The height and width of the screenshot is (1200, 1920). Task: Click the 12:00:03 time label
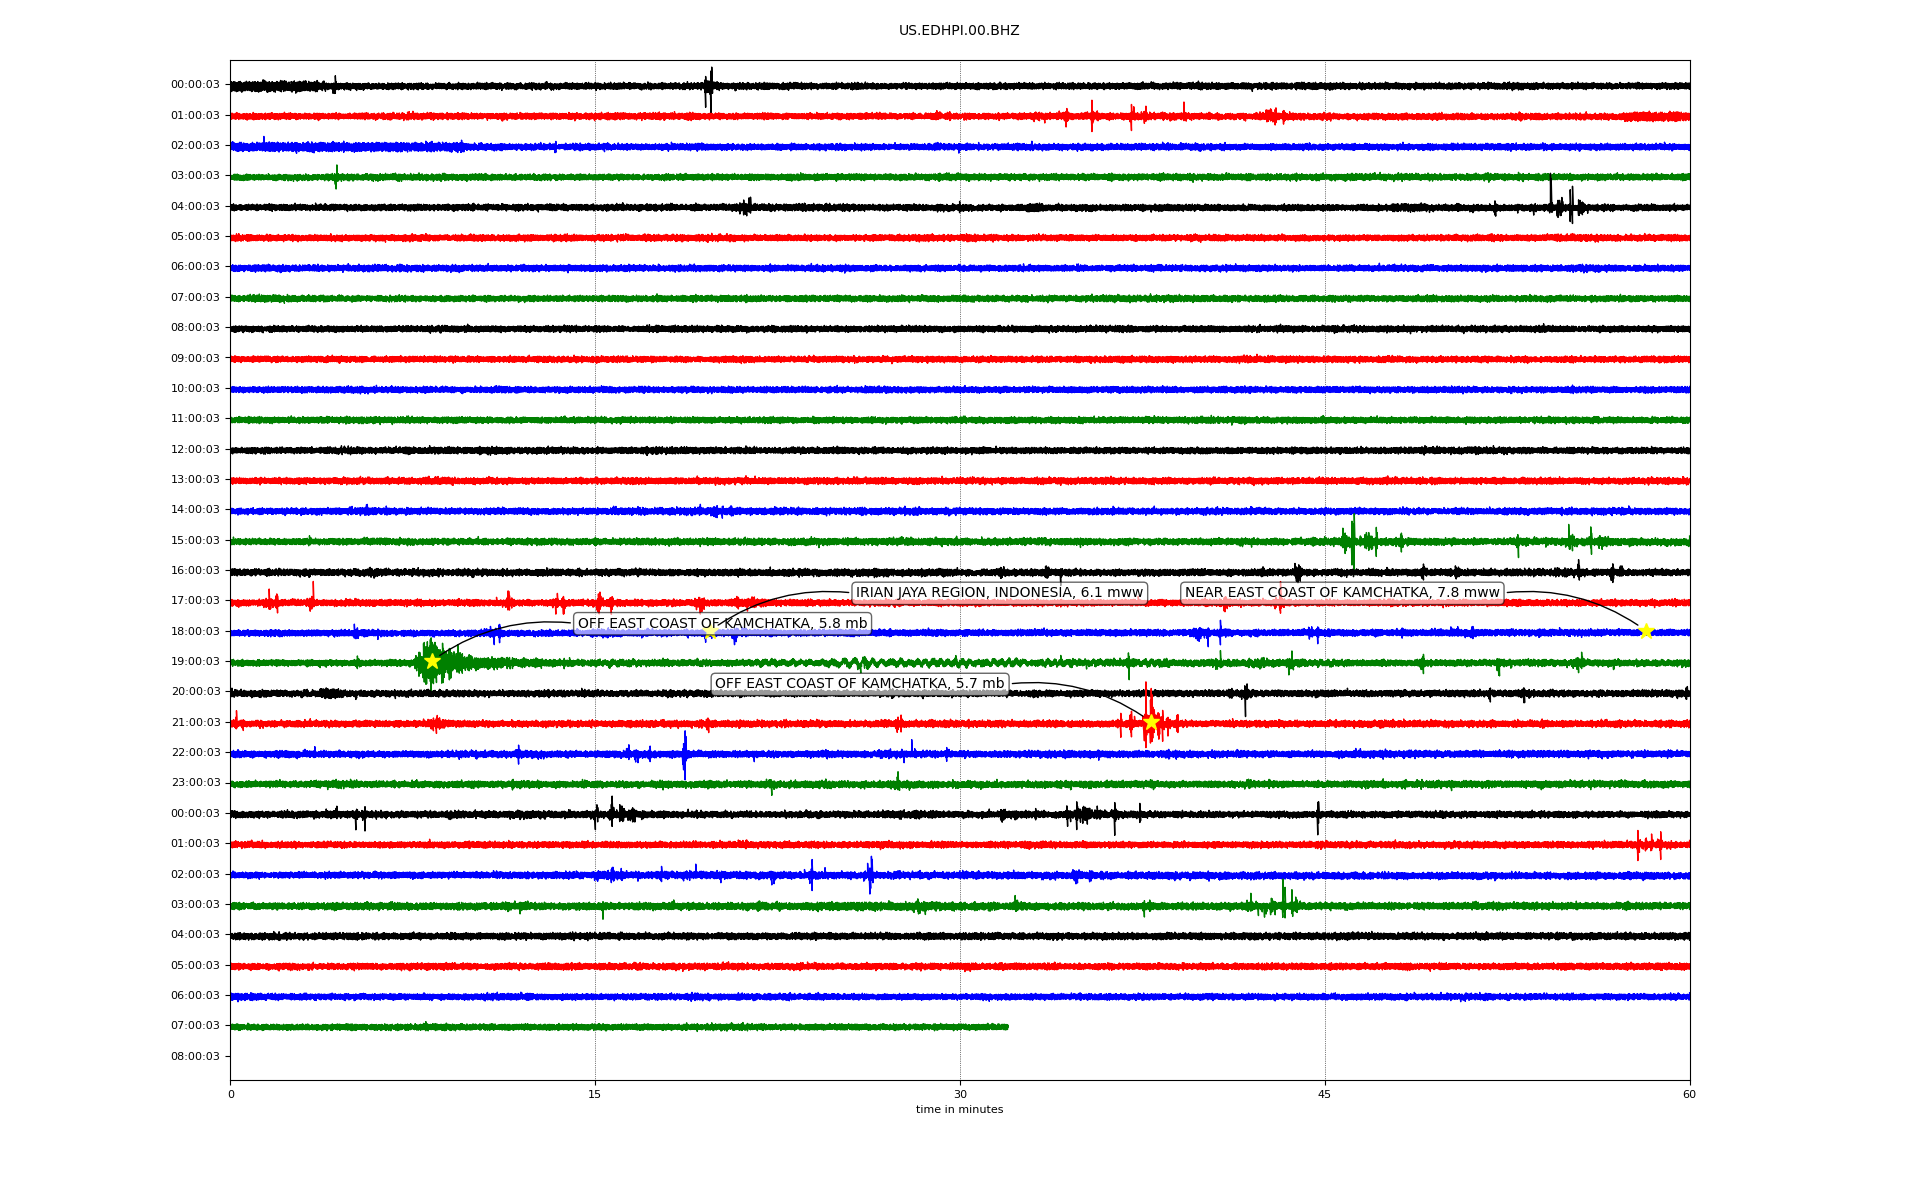coord(195,450)
